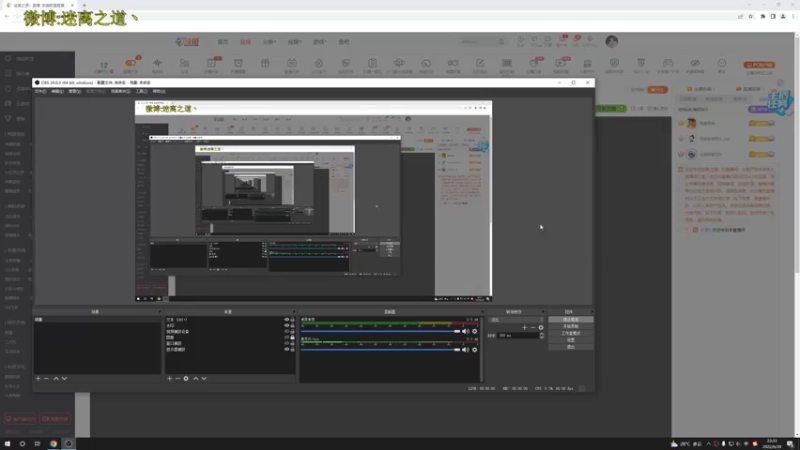This screenshot has height=450, width=800.
Task: Click search box in browser page header
Action: pyautogui.click(x=482, y=42)
